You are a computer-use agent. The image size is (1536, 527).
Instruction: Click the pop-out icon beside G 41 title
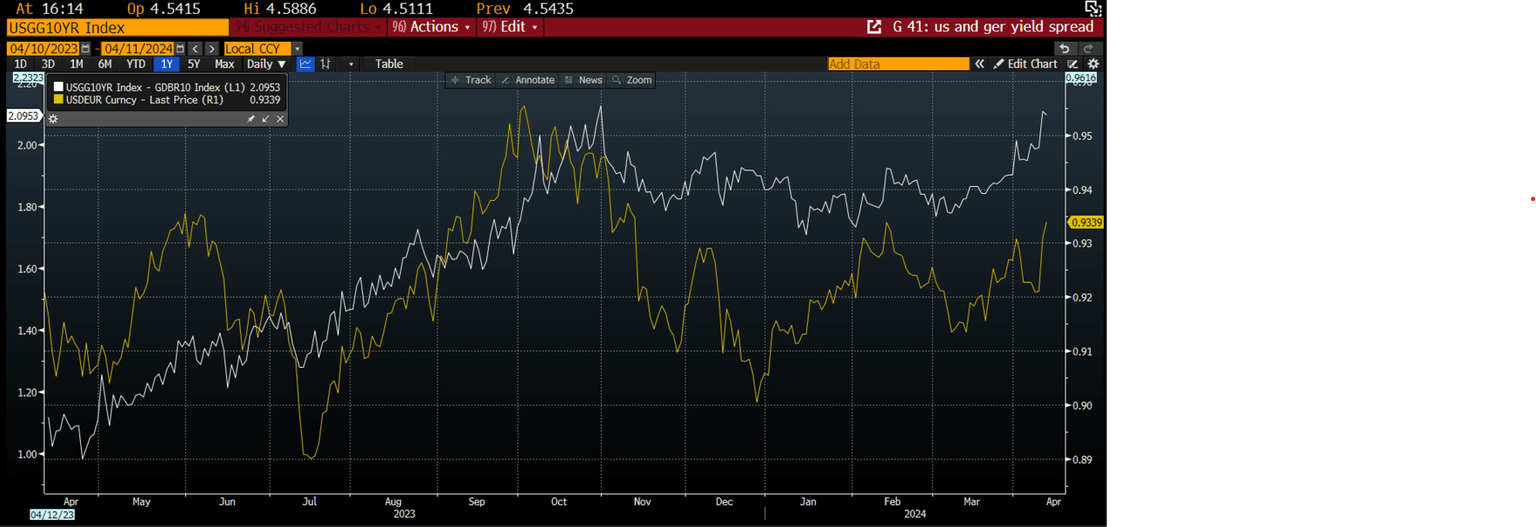[874, 27]
